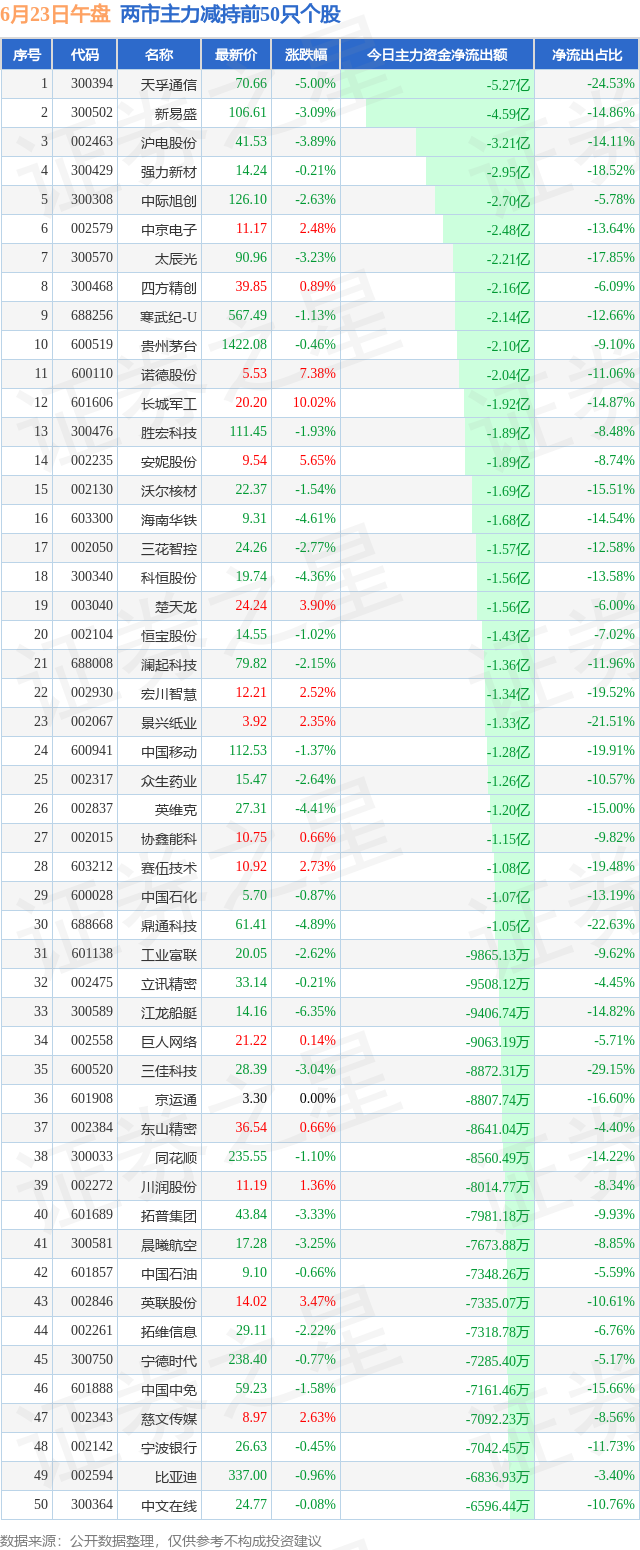
Task: Click stock name 恒宝股份
Action: click(169, 635)
